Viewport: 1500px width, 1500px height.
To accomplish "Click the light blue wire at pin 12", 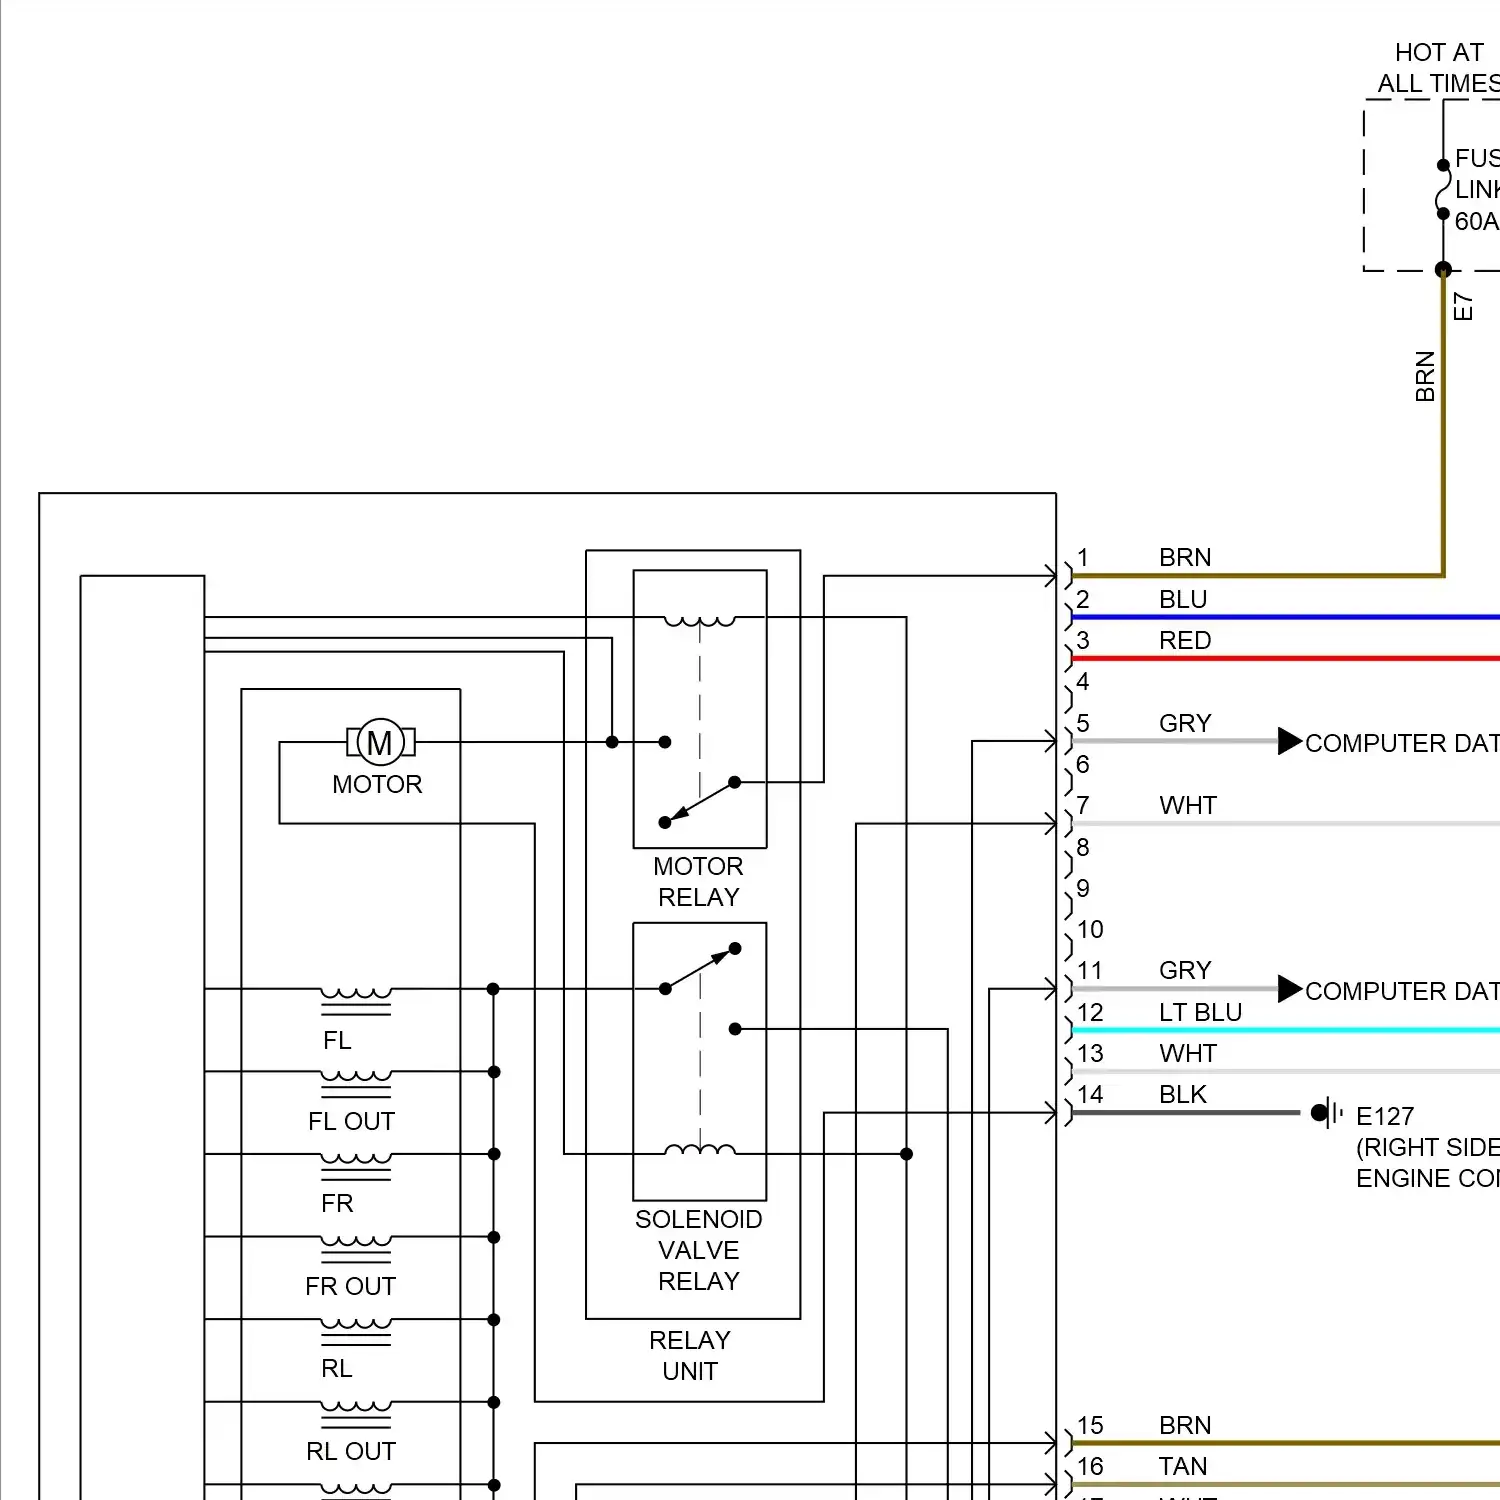I will click(1285, 1030).
